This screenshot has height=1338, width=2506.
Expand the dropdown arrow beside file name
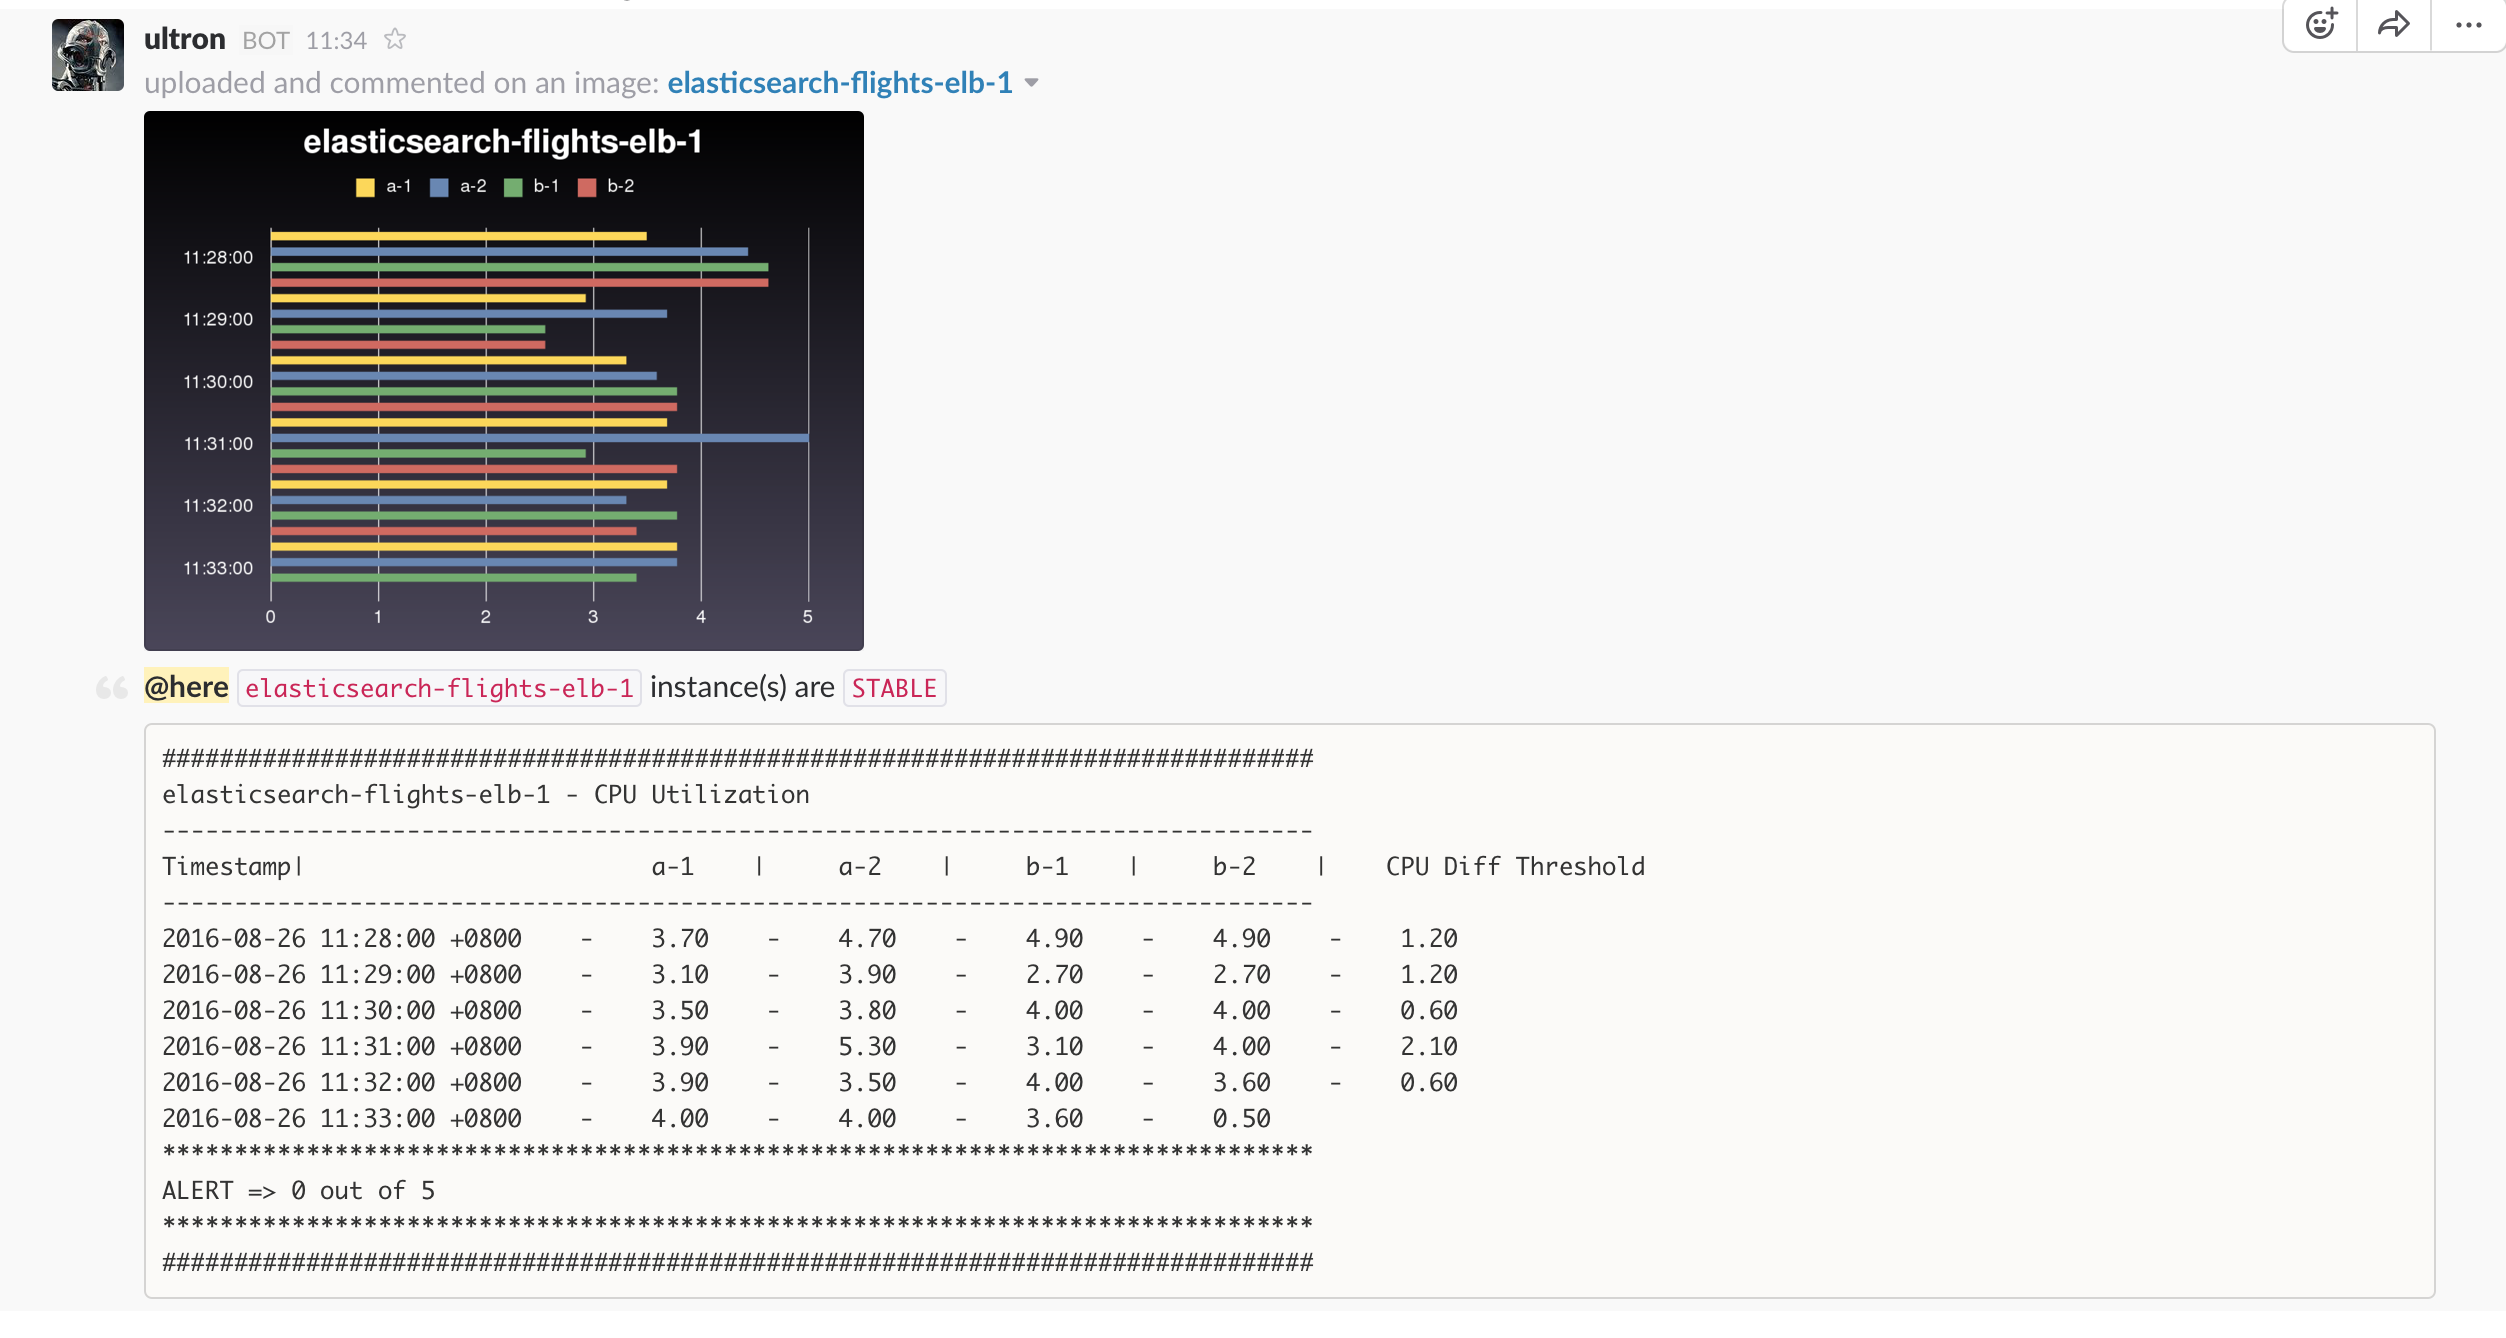(x=1032, y=83)
